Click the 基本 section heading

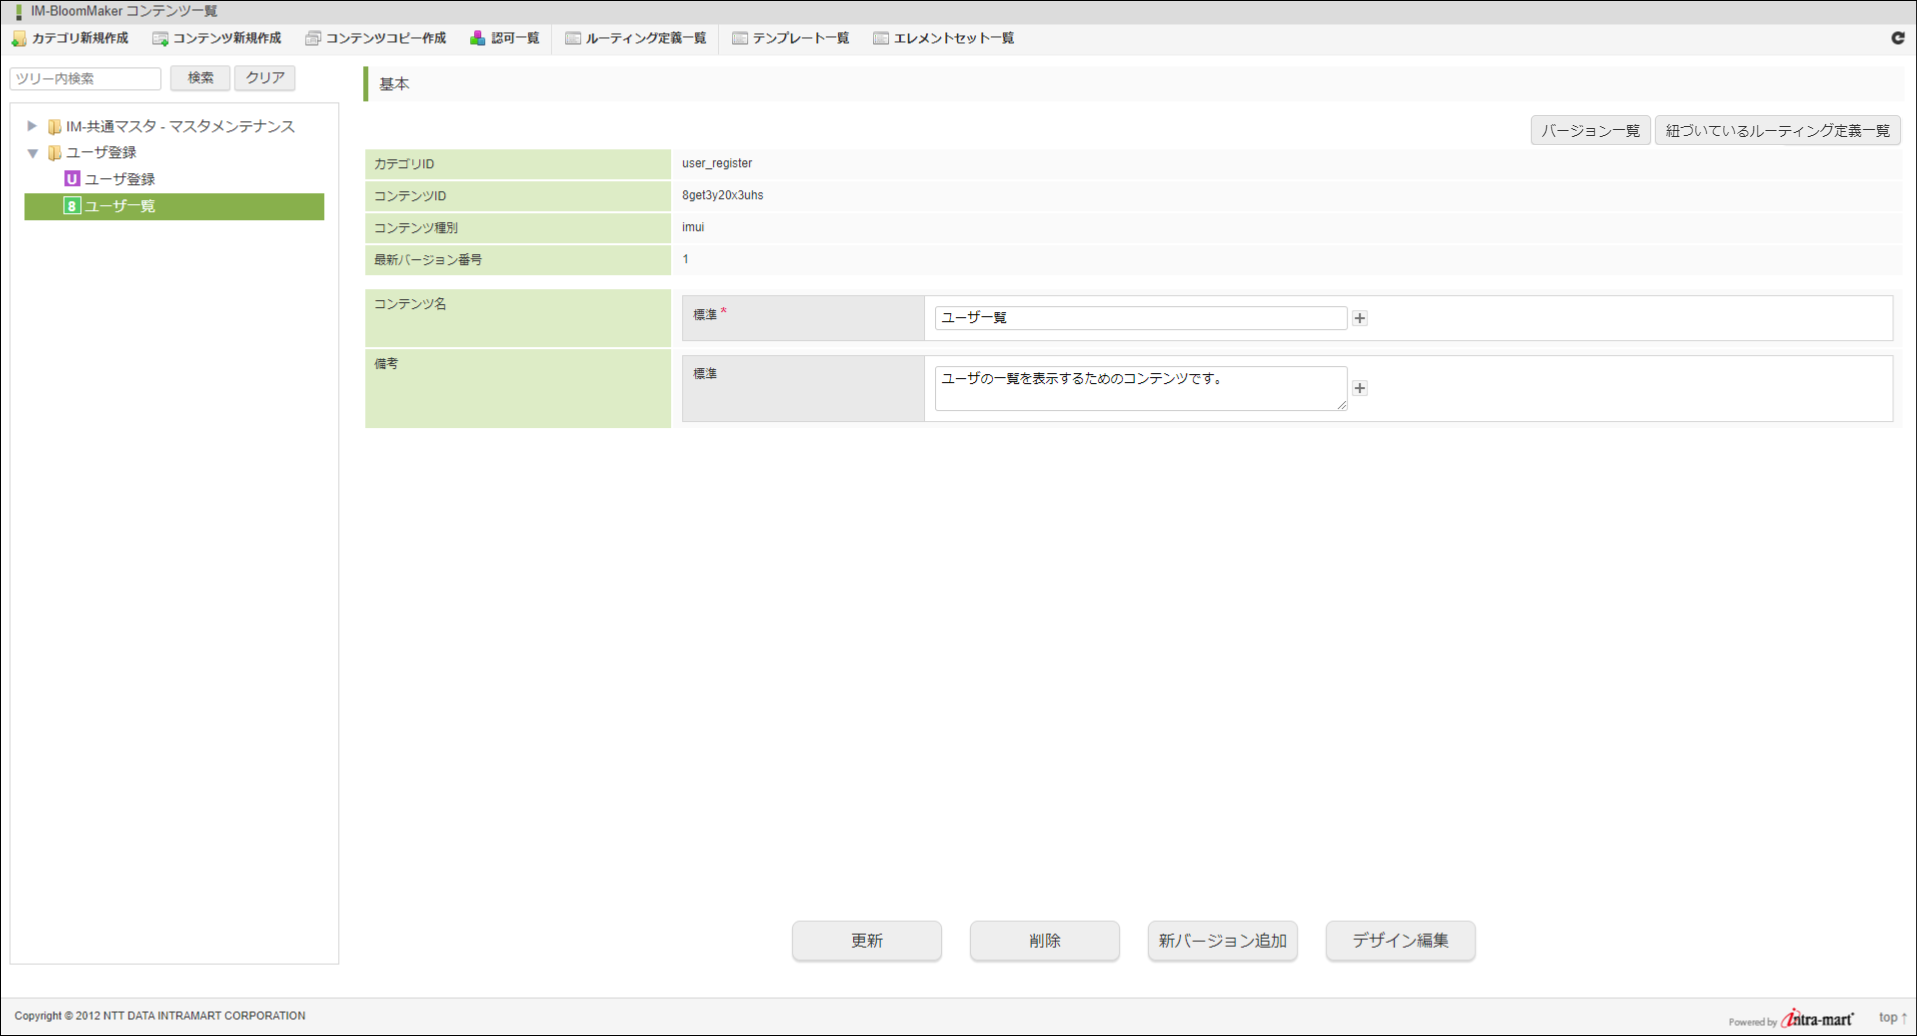pyautogui.click(x=394, y=84)
